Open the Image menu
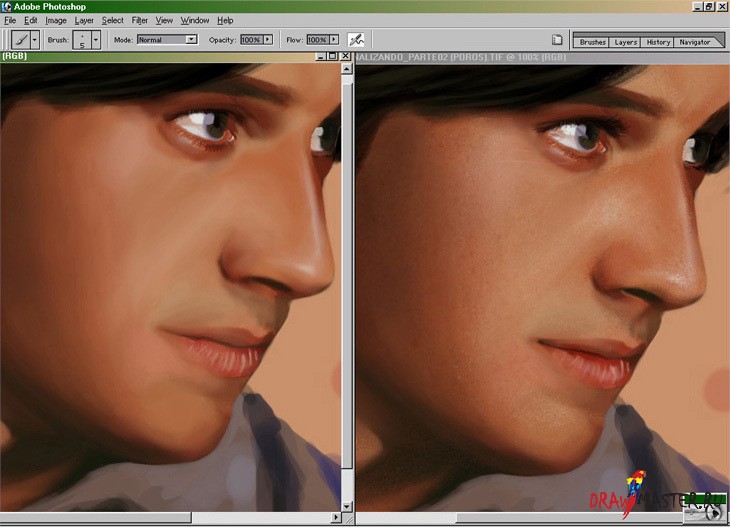The image size is (730, 527). coord(56,20)
